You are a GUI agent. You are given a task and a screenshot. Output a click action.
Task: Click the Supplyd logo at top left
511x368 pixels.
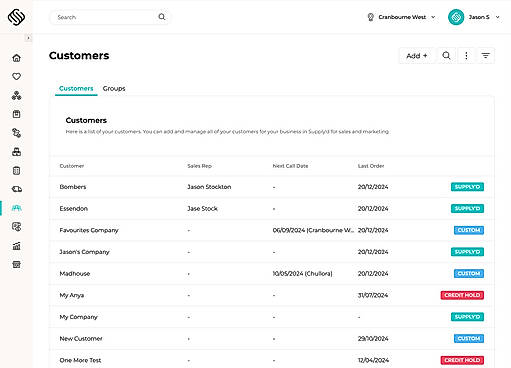click(16, 17)
